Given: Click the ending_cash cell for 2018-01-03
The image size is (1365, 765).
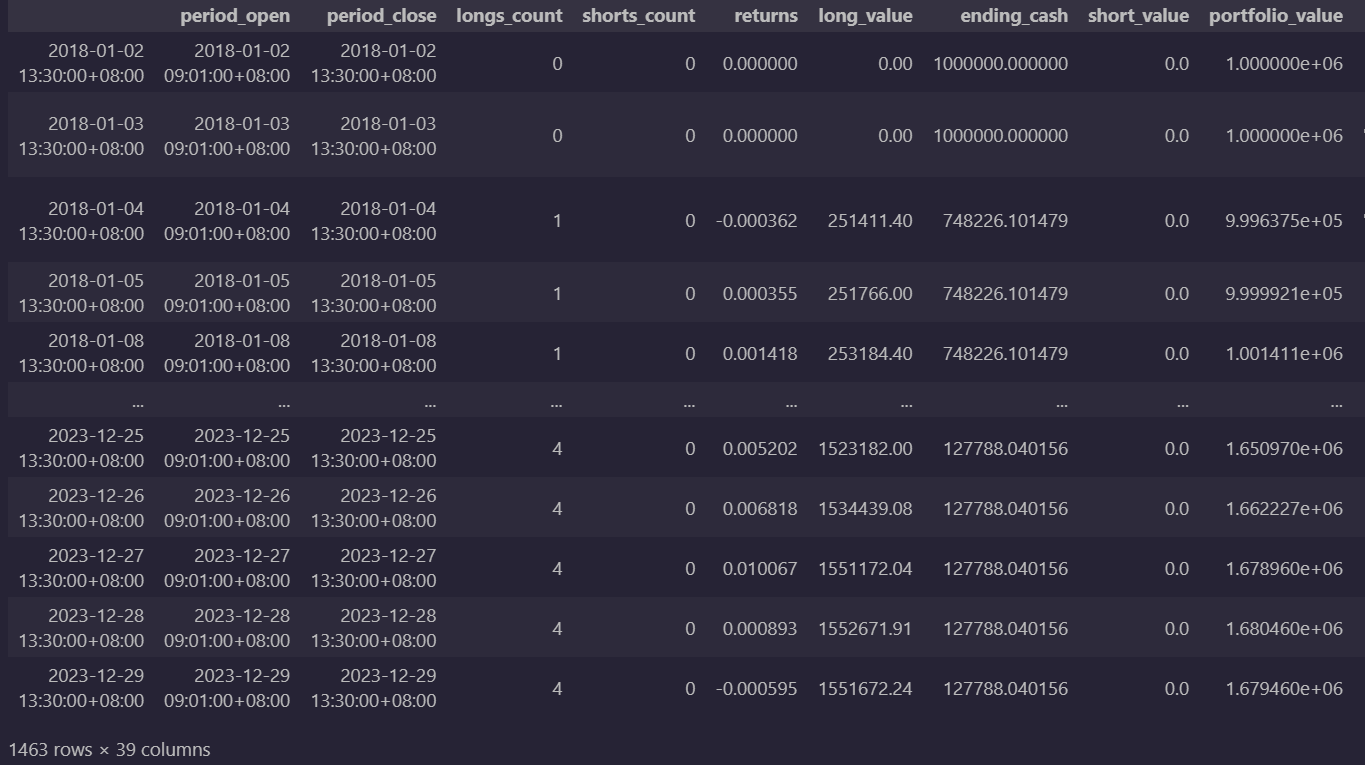Looking at the screenshot, I should pyautogui.click(x=1000, y=136).
